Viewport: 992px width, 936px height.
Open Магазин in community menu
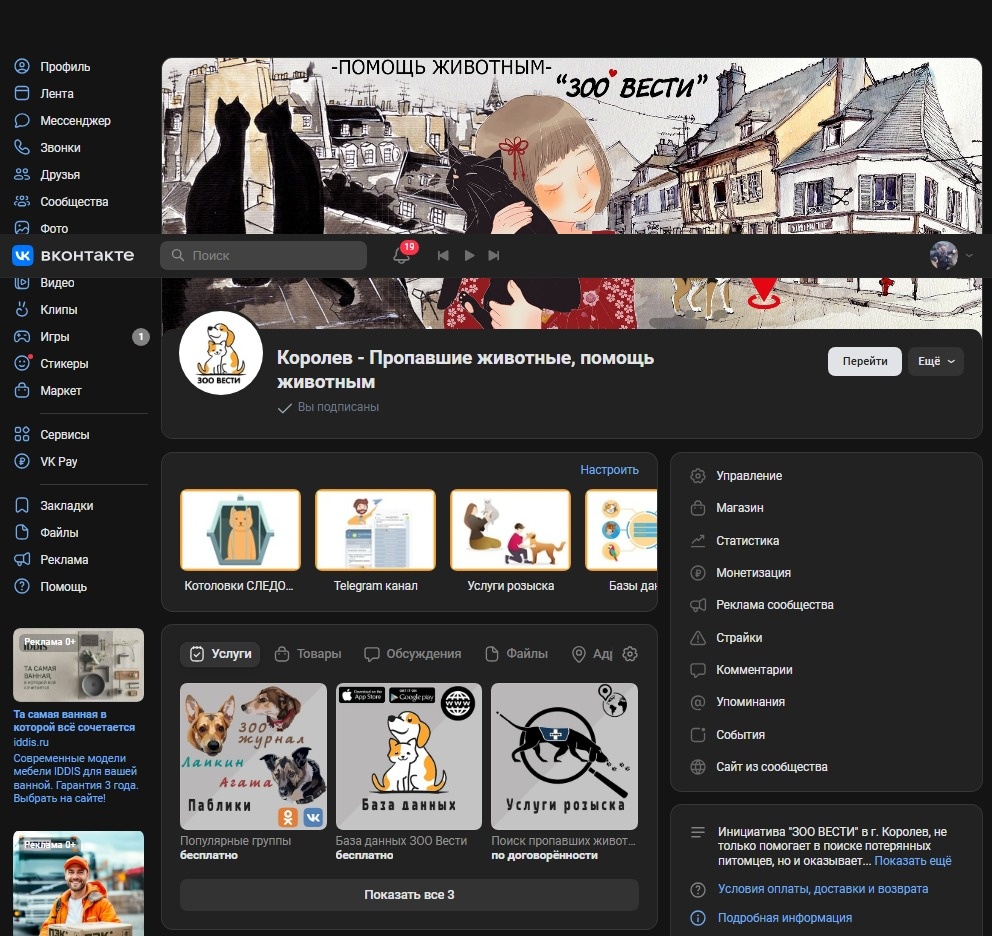[726, 508]
